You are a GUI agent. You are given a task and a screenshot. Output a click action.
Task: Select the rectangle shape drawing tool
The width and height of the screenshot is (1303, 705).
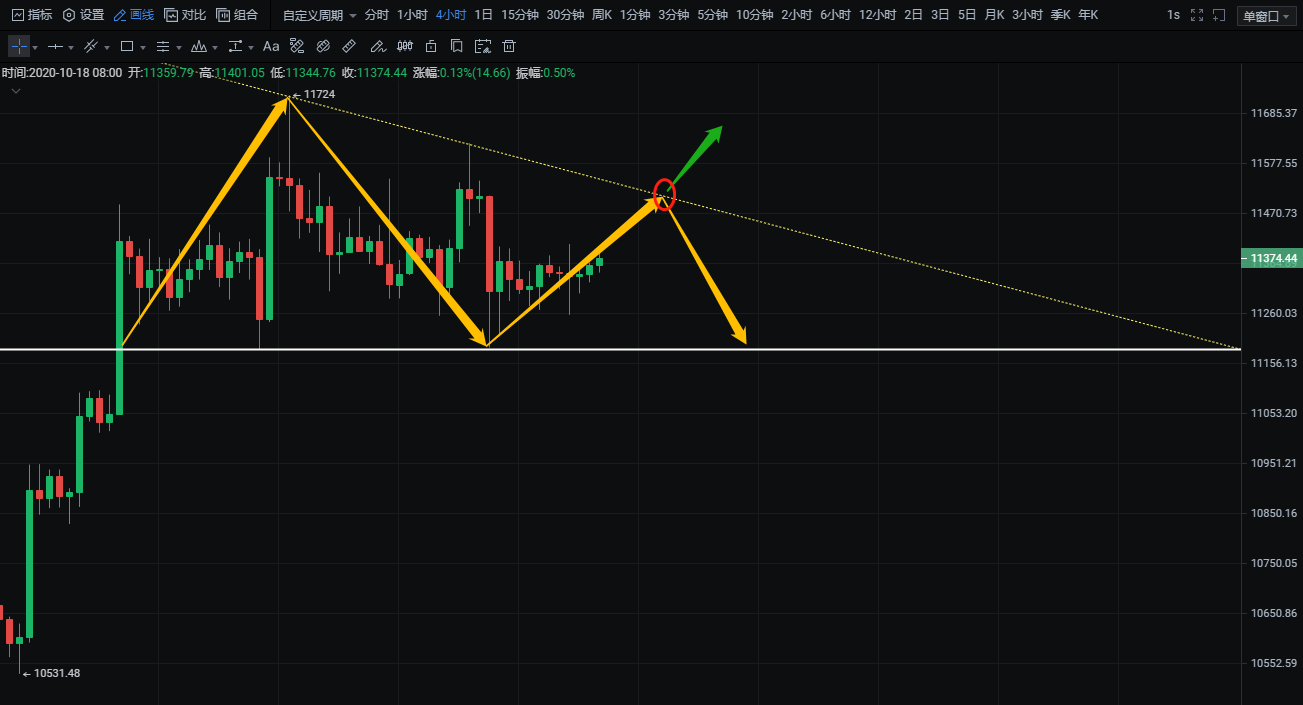point(127,46)
